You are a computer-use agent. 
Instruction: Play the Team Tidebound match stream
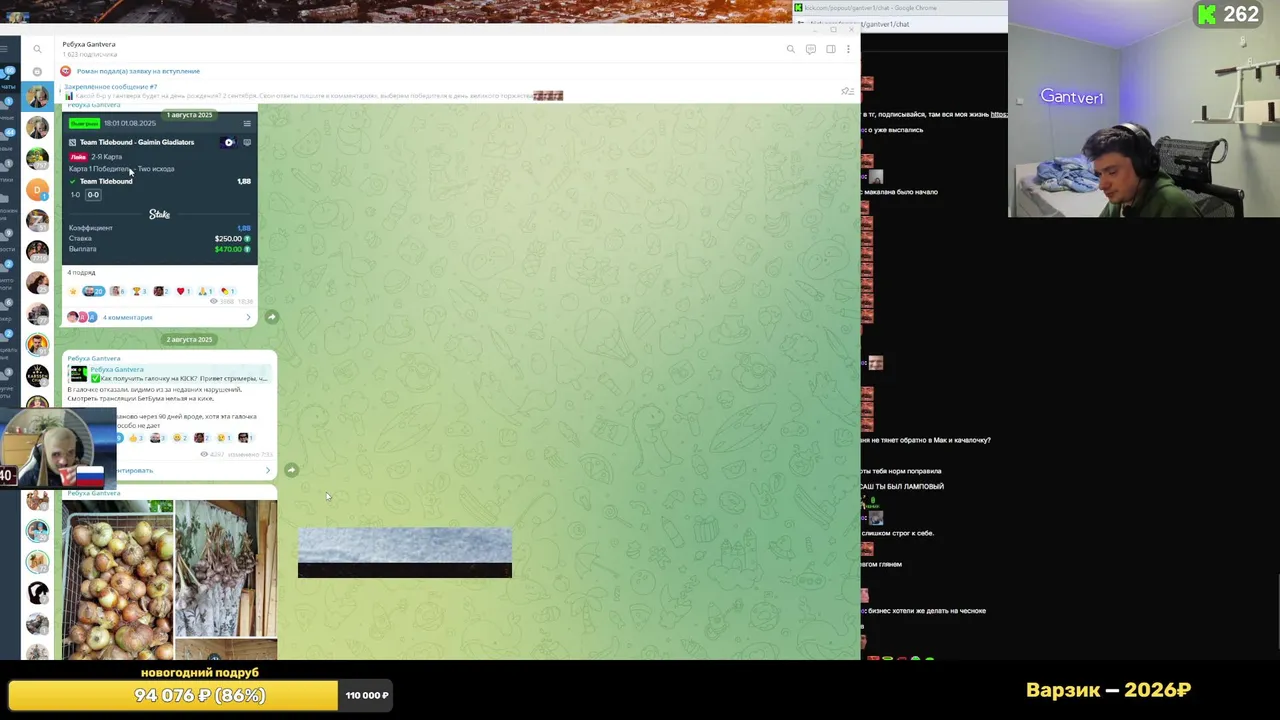click(228, 142)
